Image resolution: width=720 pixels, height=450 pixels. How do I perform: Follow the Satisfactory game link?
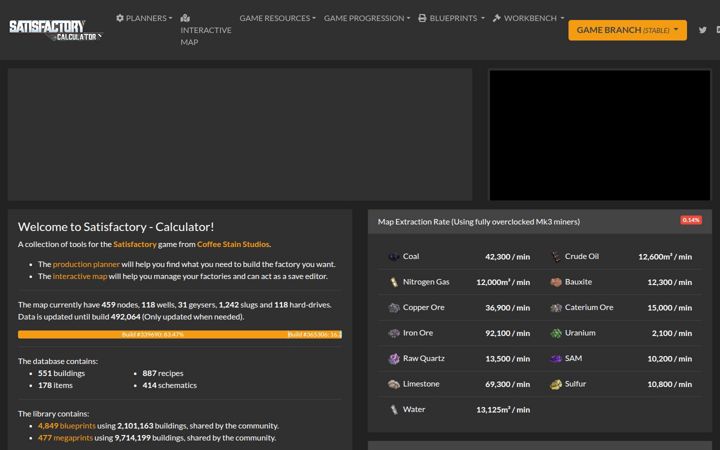[135, 244]
